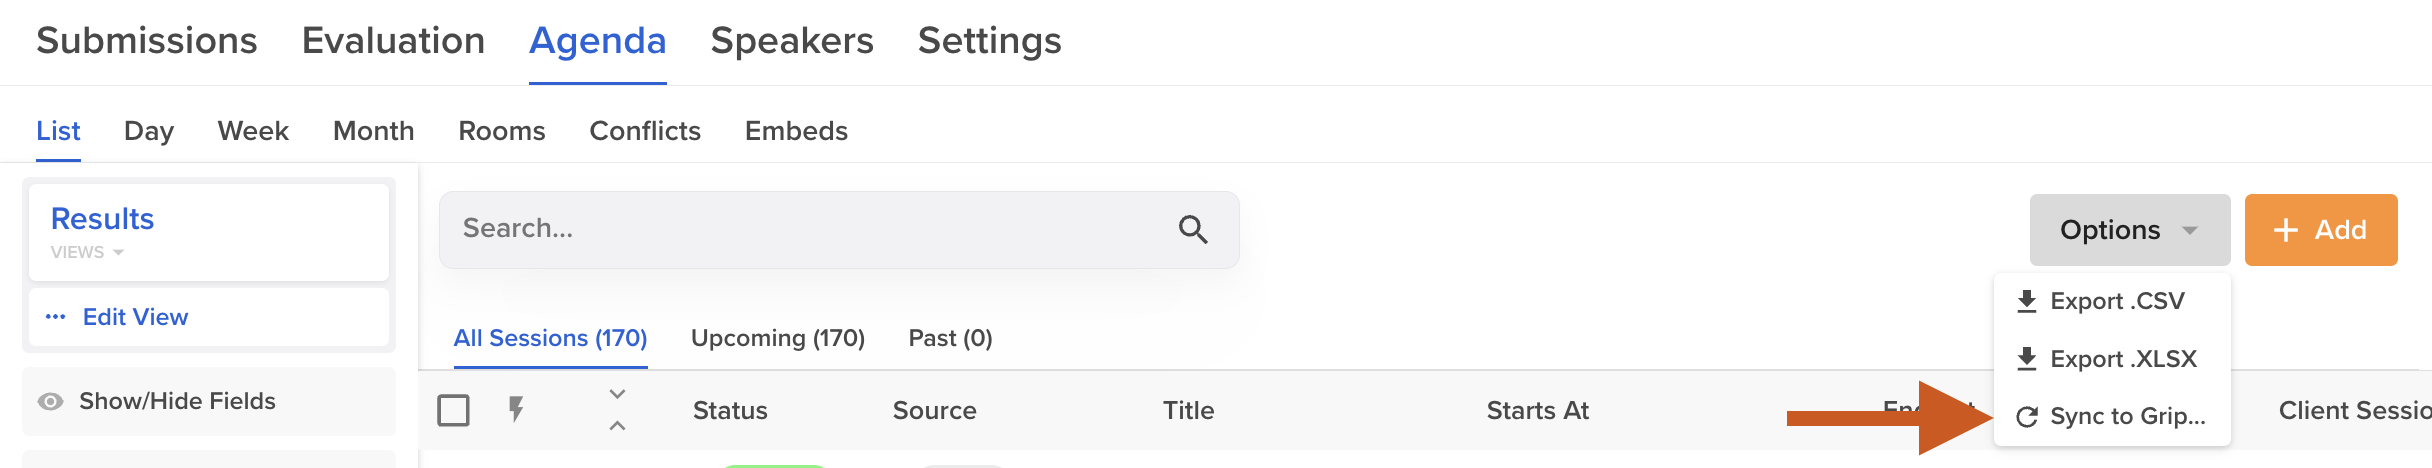Click the three-dots icon beside Edit View
The image size is (2432, 468).
(56, 317)
